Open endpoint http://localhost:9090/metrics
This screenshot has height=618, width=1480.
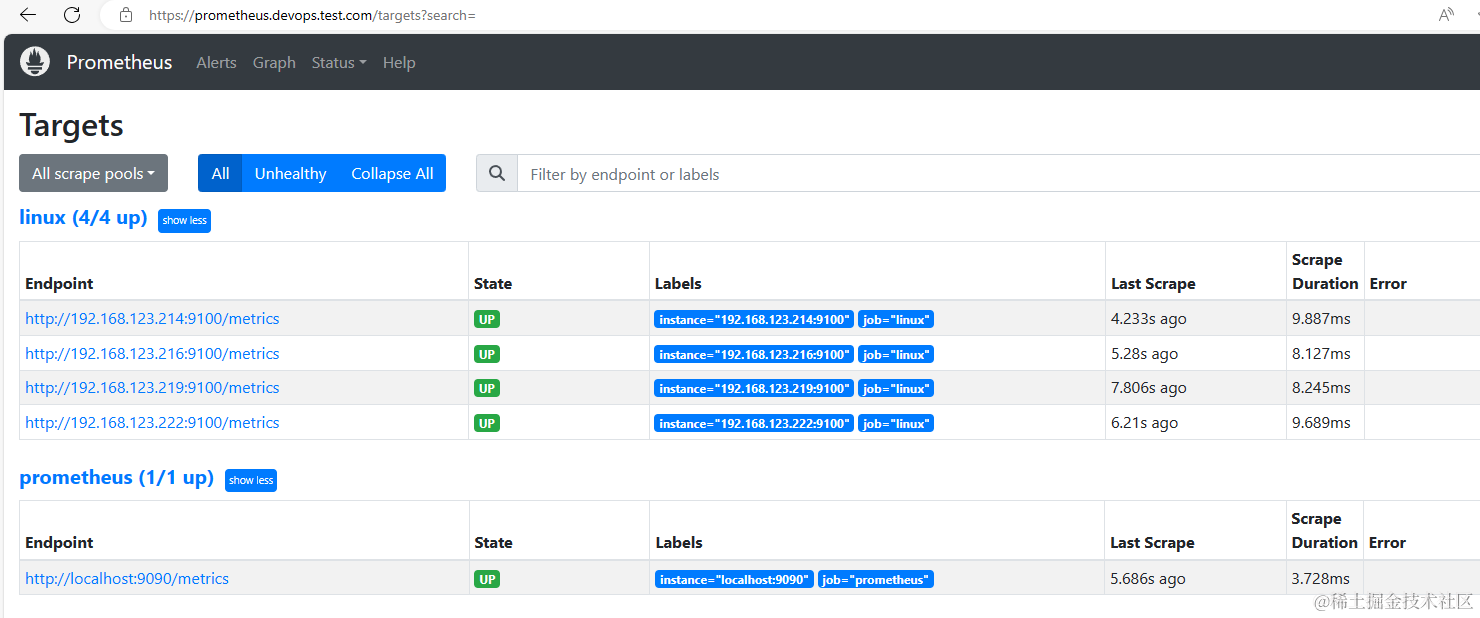click(127, 578)
